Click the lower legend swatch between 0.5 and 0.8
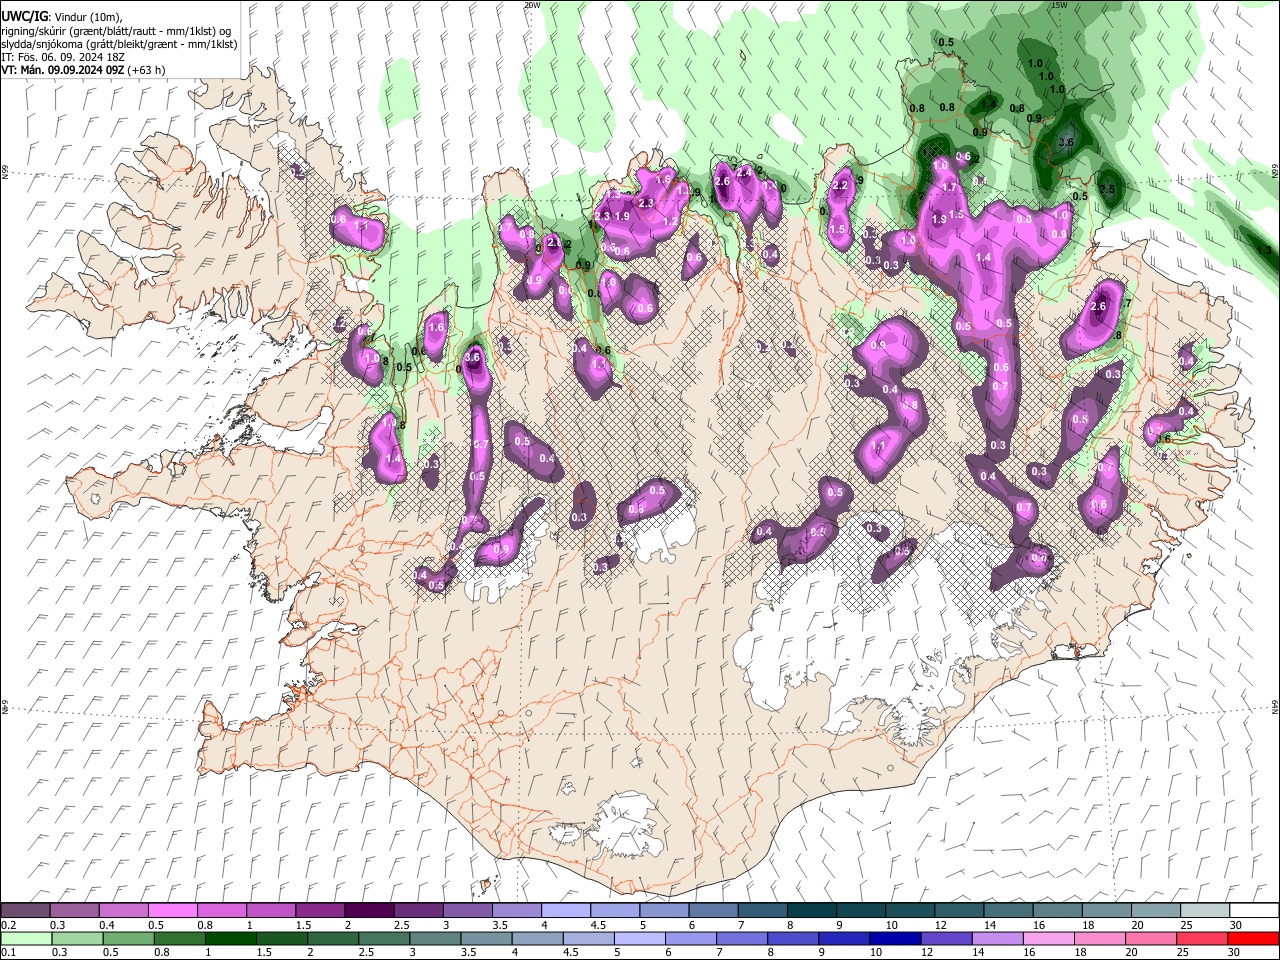 pos(127,938)
